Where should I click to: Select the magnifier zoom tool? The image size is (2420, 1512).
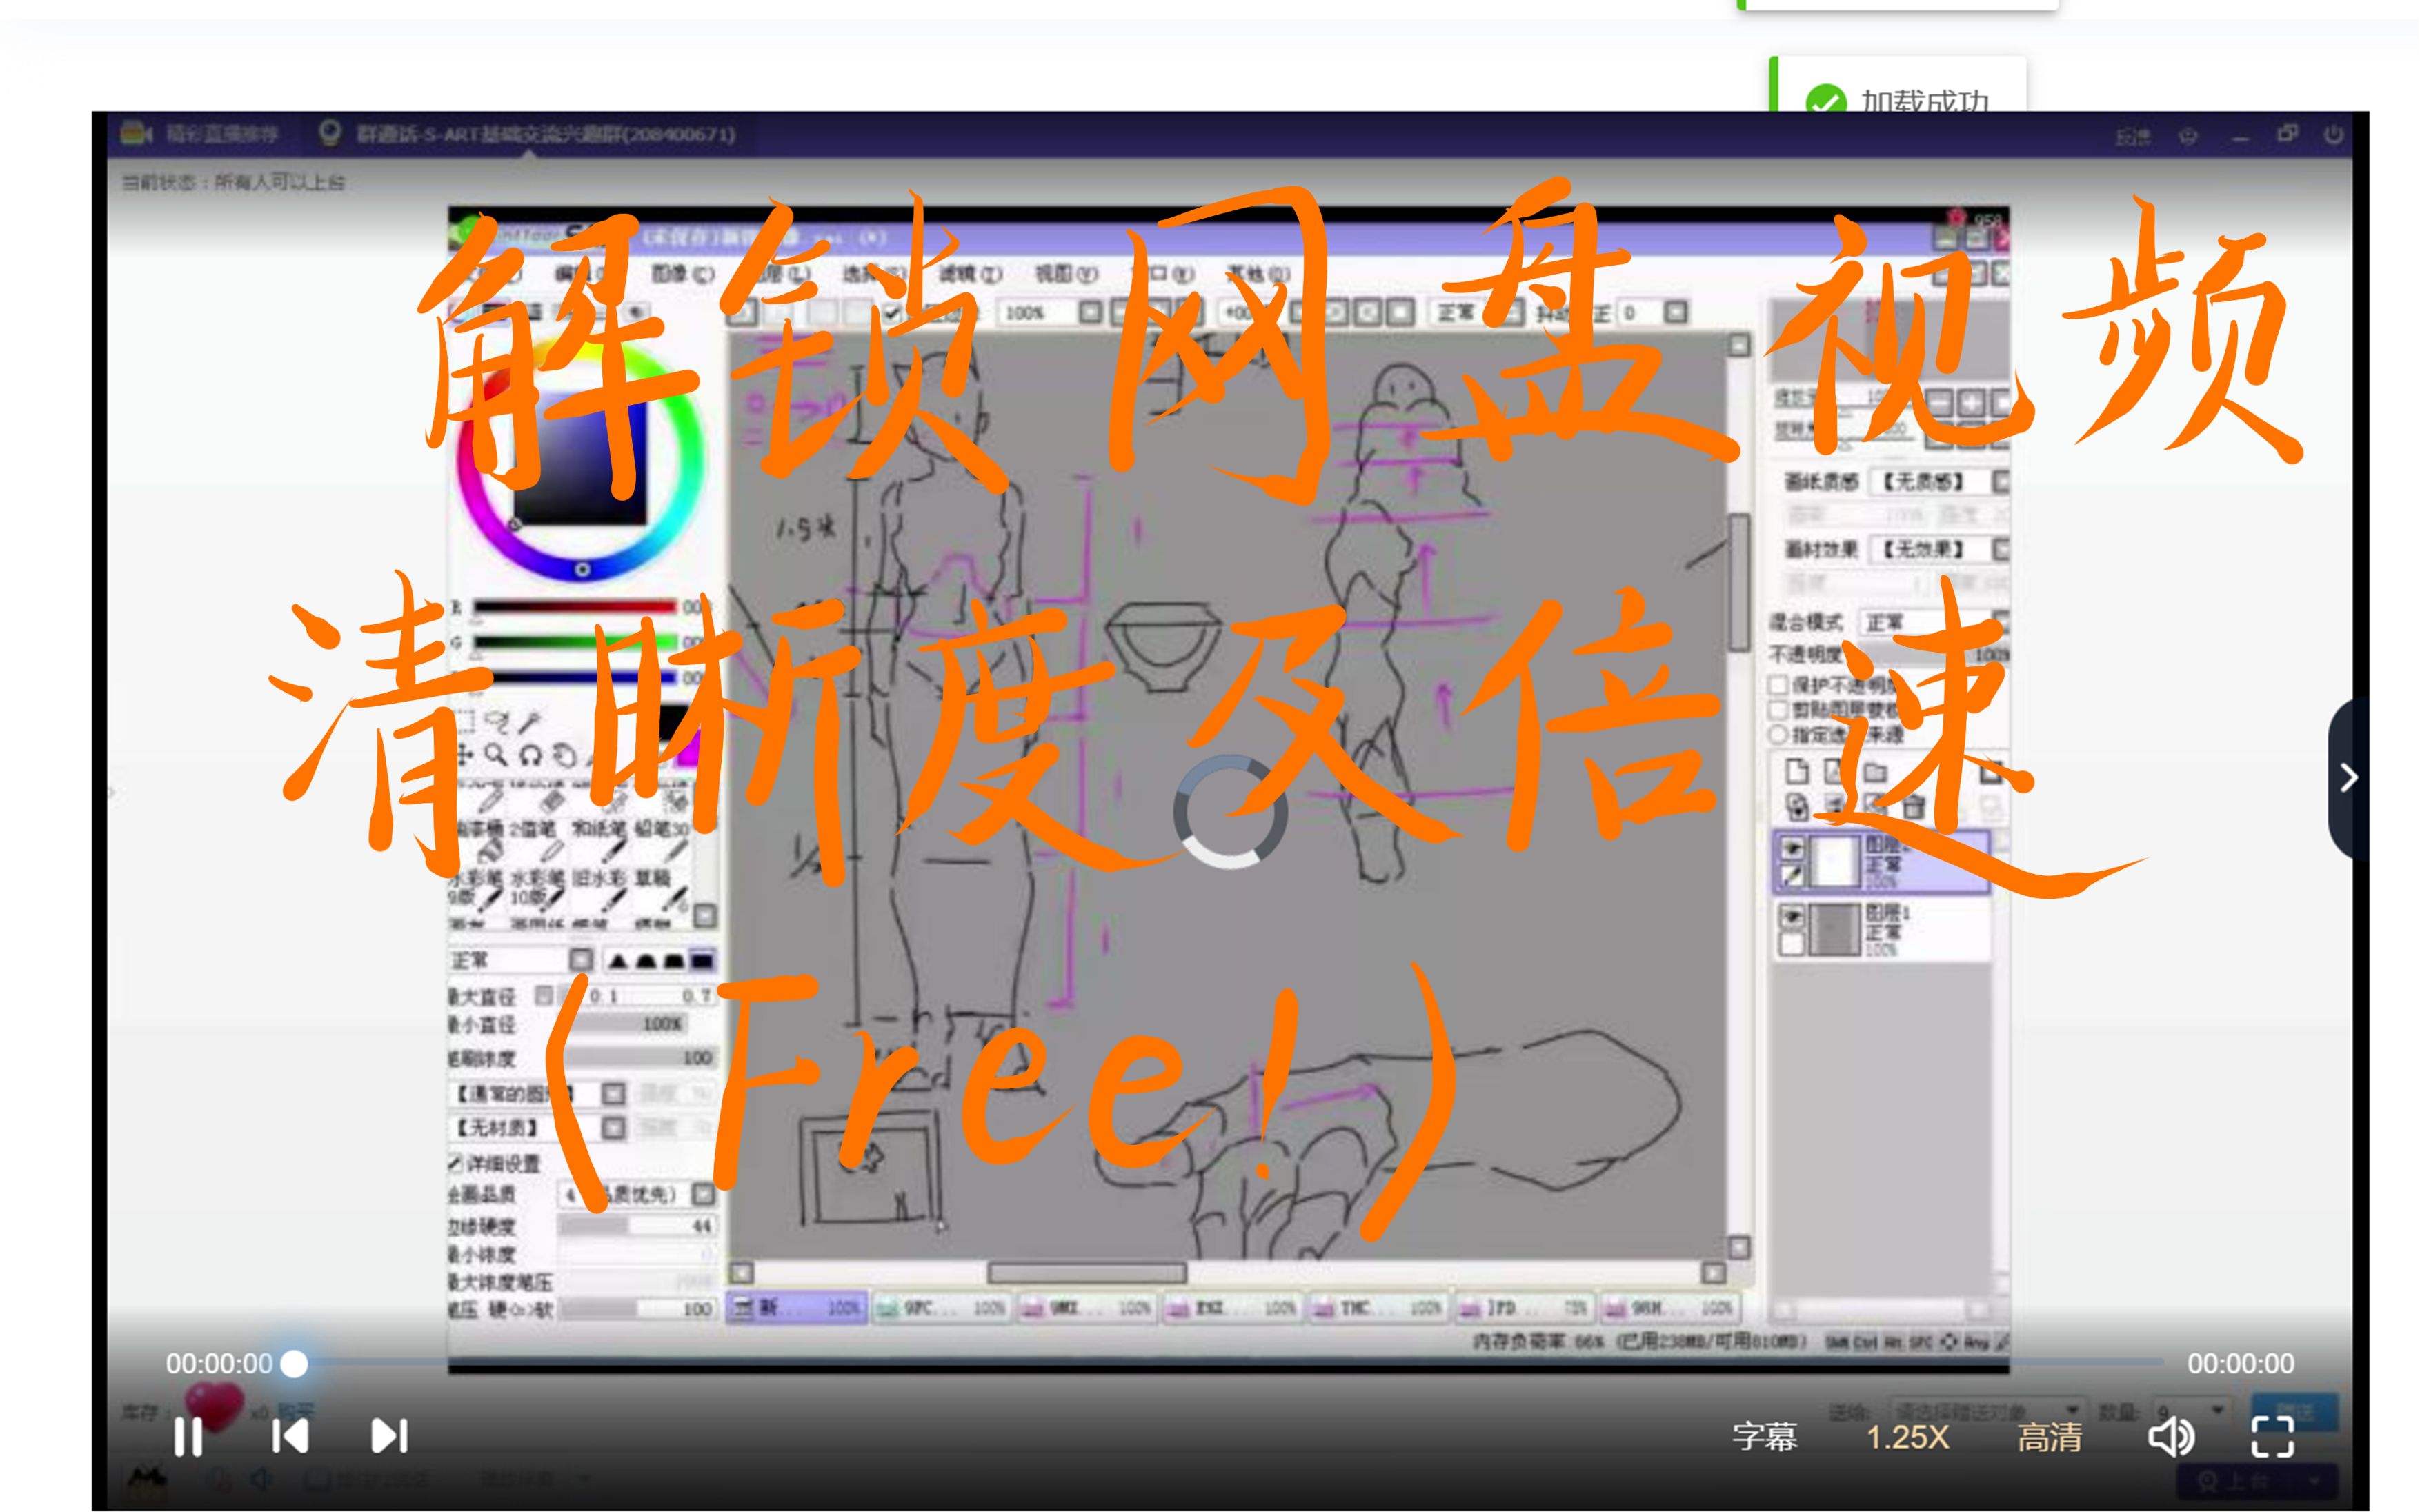click(x=497, y=754)
